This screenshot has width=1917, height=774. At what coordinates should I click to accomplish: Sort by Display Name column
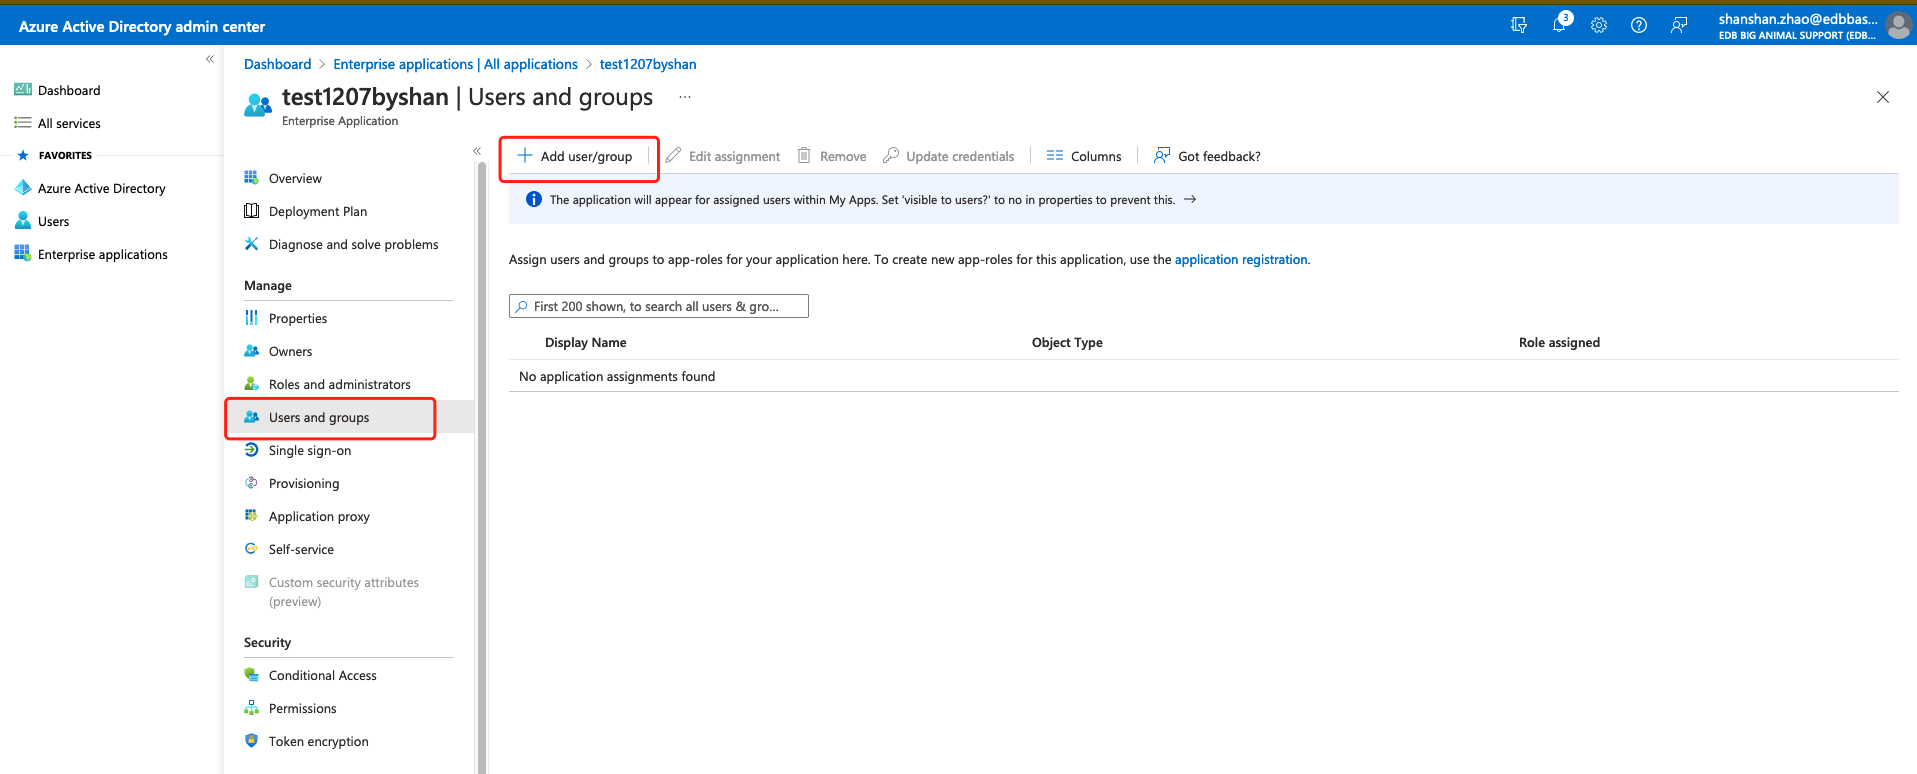pos(586,342)
